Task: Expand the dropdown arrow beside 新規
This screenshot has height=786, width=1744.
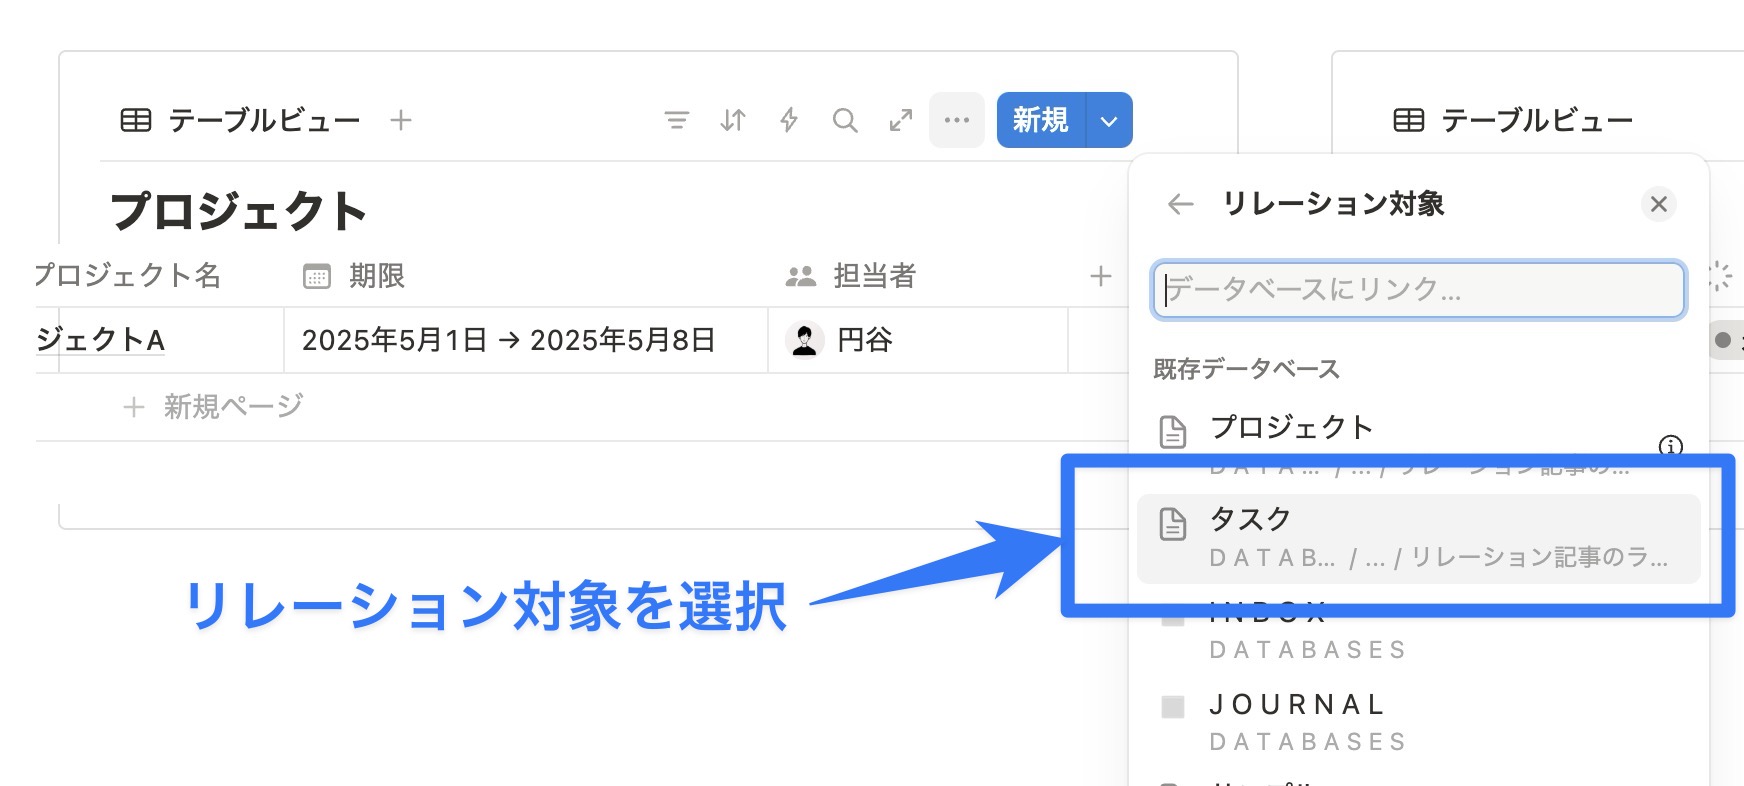Action: tap(1109, 121)
